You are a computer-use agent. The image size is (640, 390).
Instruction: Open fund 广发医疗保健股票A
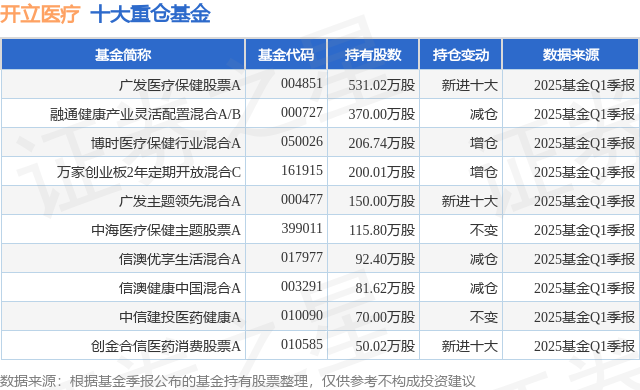coord(180,85)
